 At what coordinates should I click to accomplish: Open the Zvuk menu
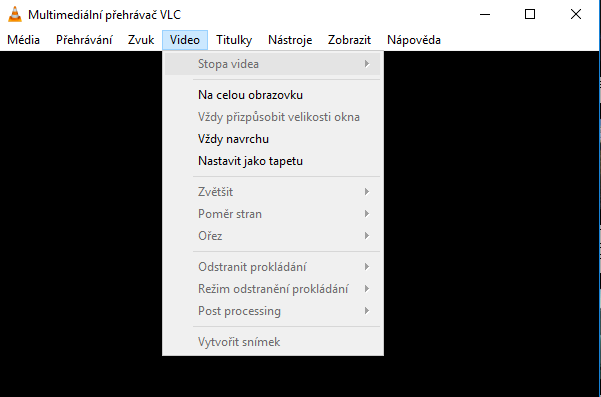[x=141, y=40]
